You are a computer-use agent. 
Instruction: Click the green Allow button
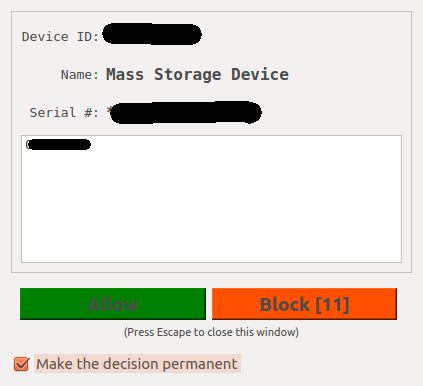pos(113,304)
